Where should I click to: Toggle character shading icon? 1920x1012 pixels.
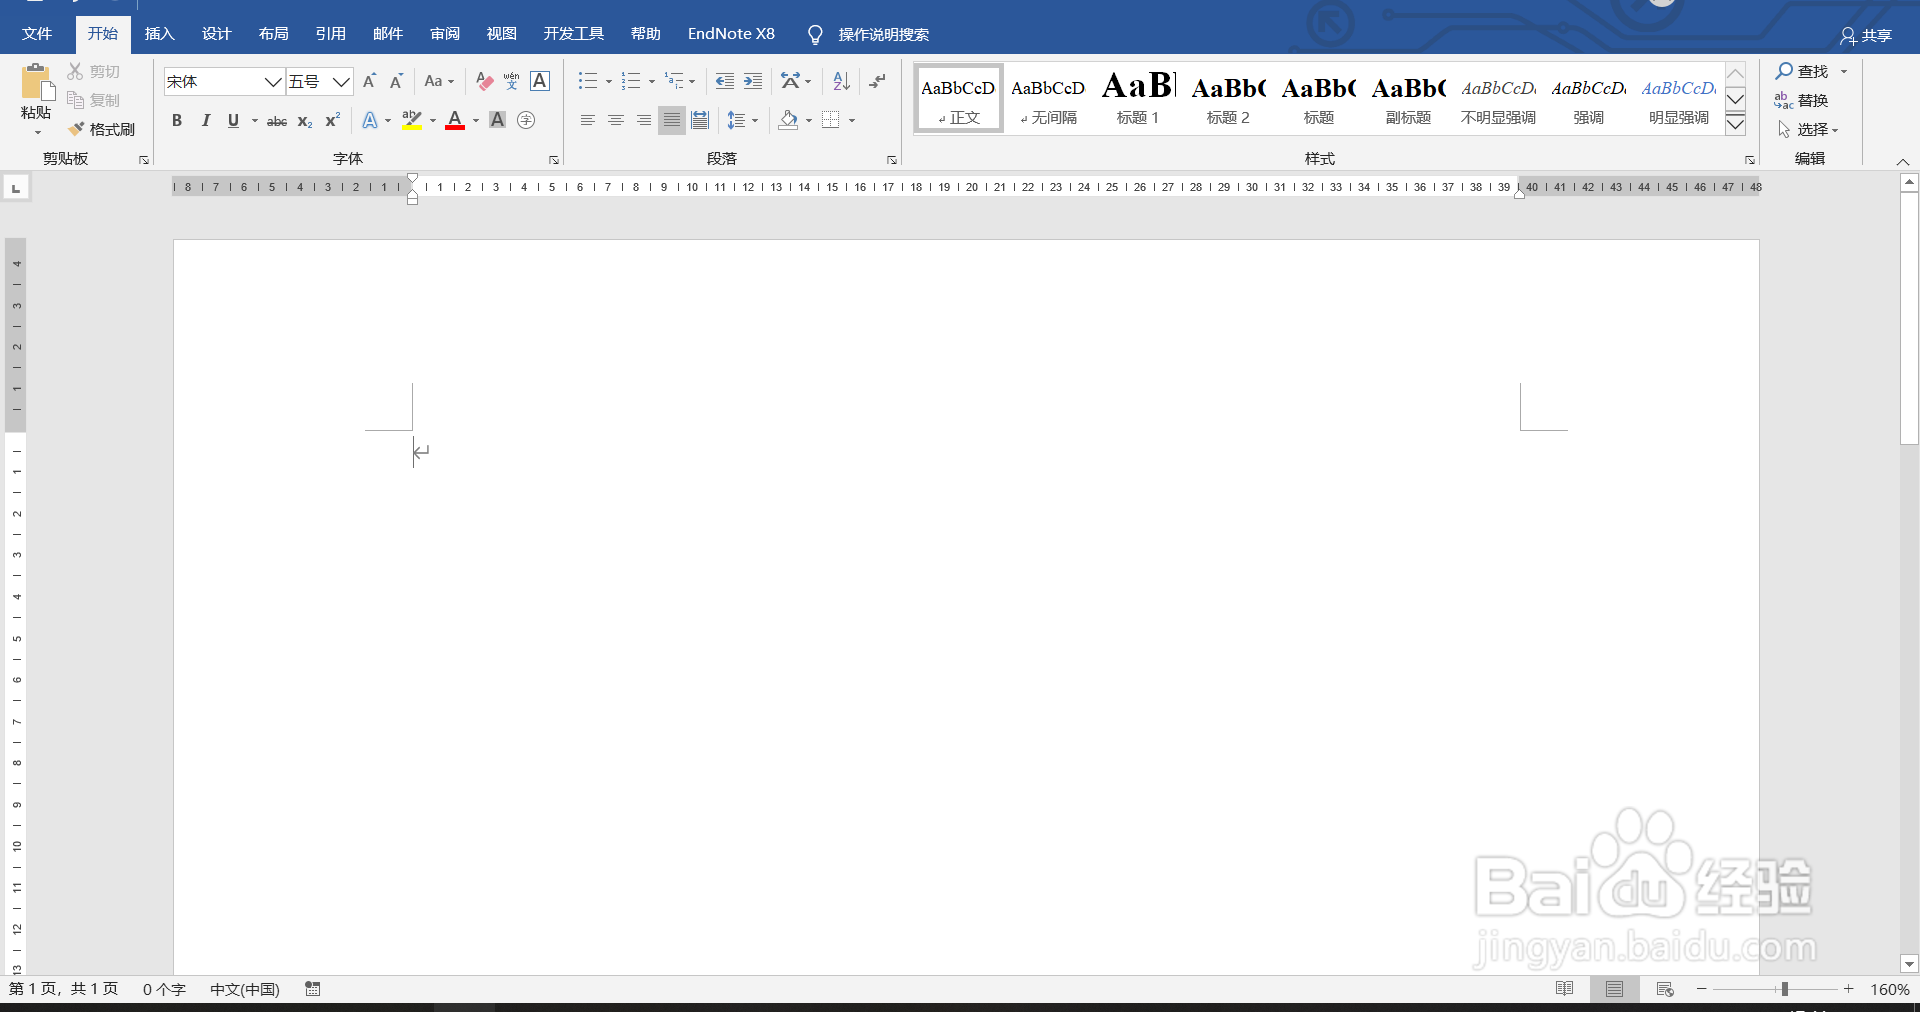(497, 120)
